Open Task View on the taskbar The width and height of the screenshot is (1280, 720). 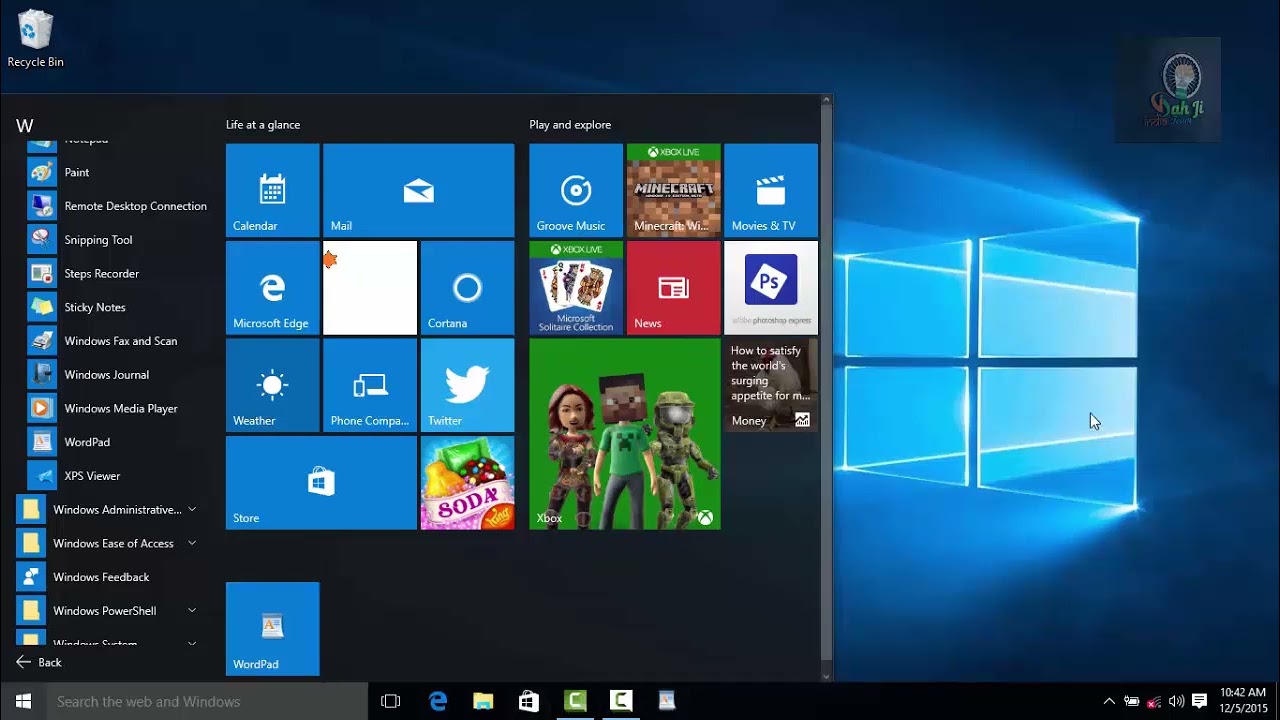coord(391,701)
